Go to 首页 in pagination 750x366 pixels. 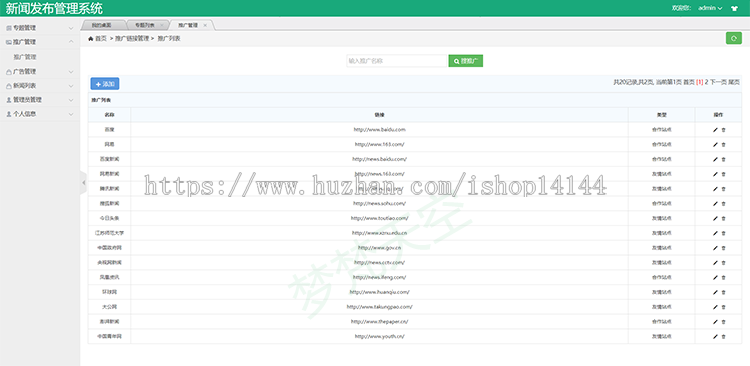pyautogui.click(x=688, y=82)
